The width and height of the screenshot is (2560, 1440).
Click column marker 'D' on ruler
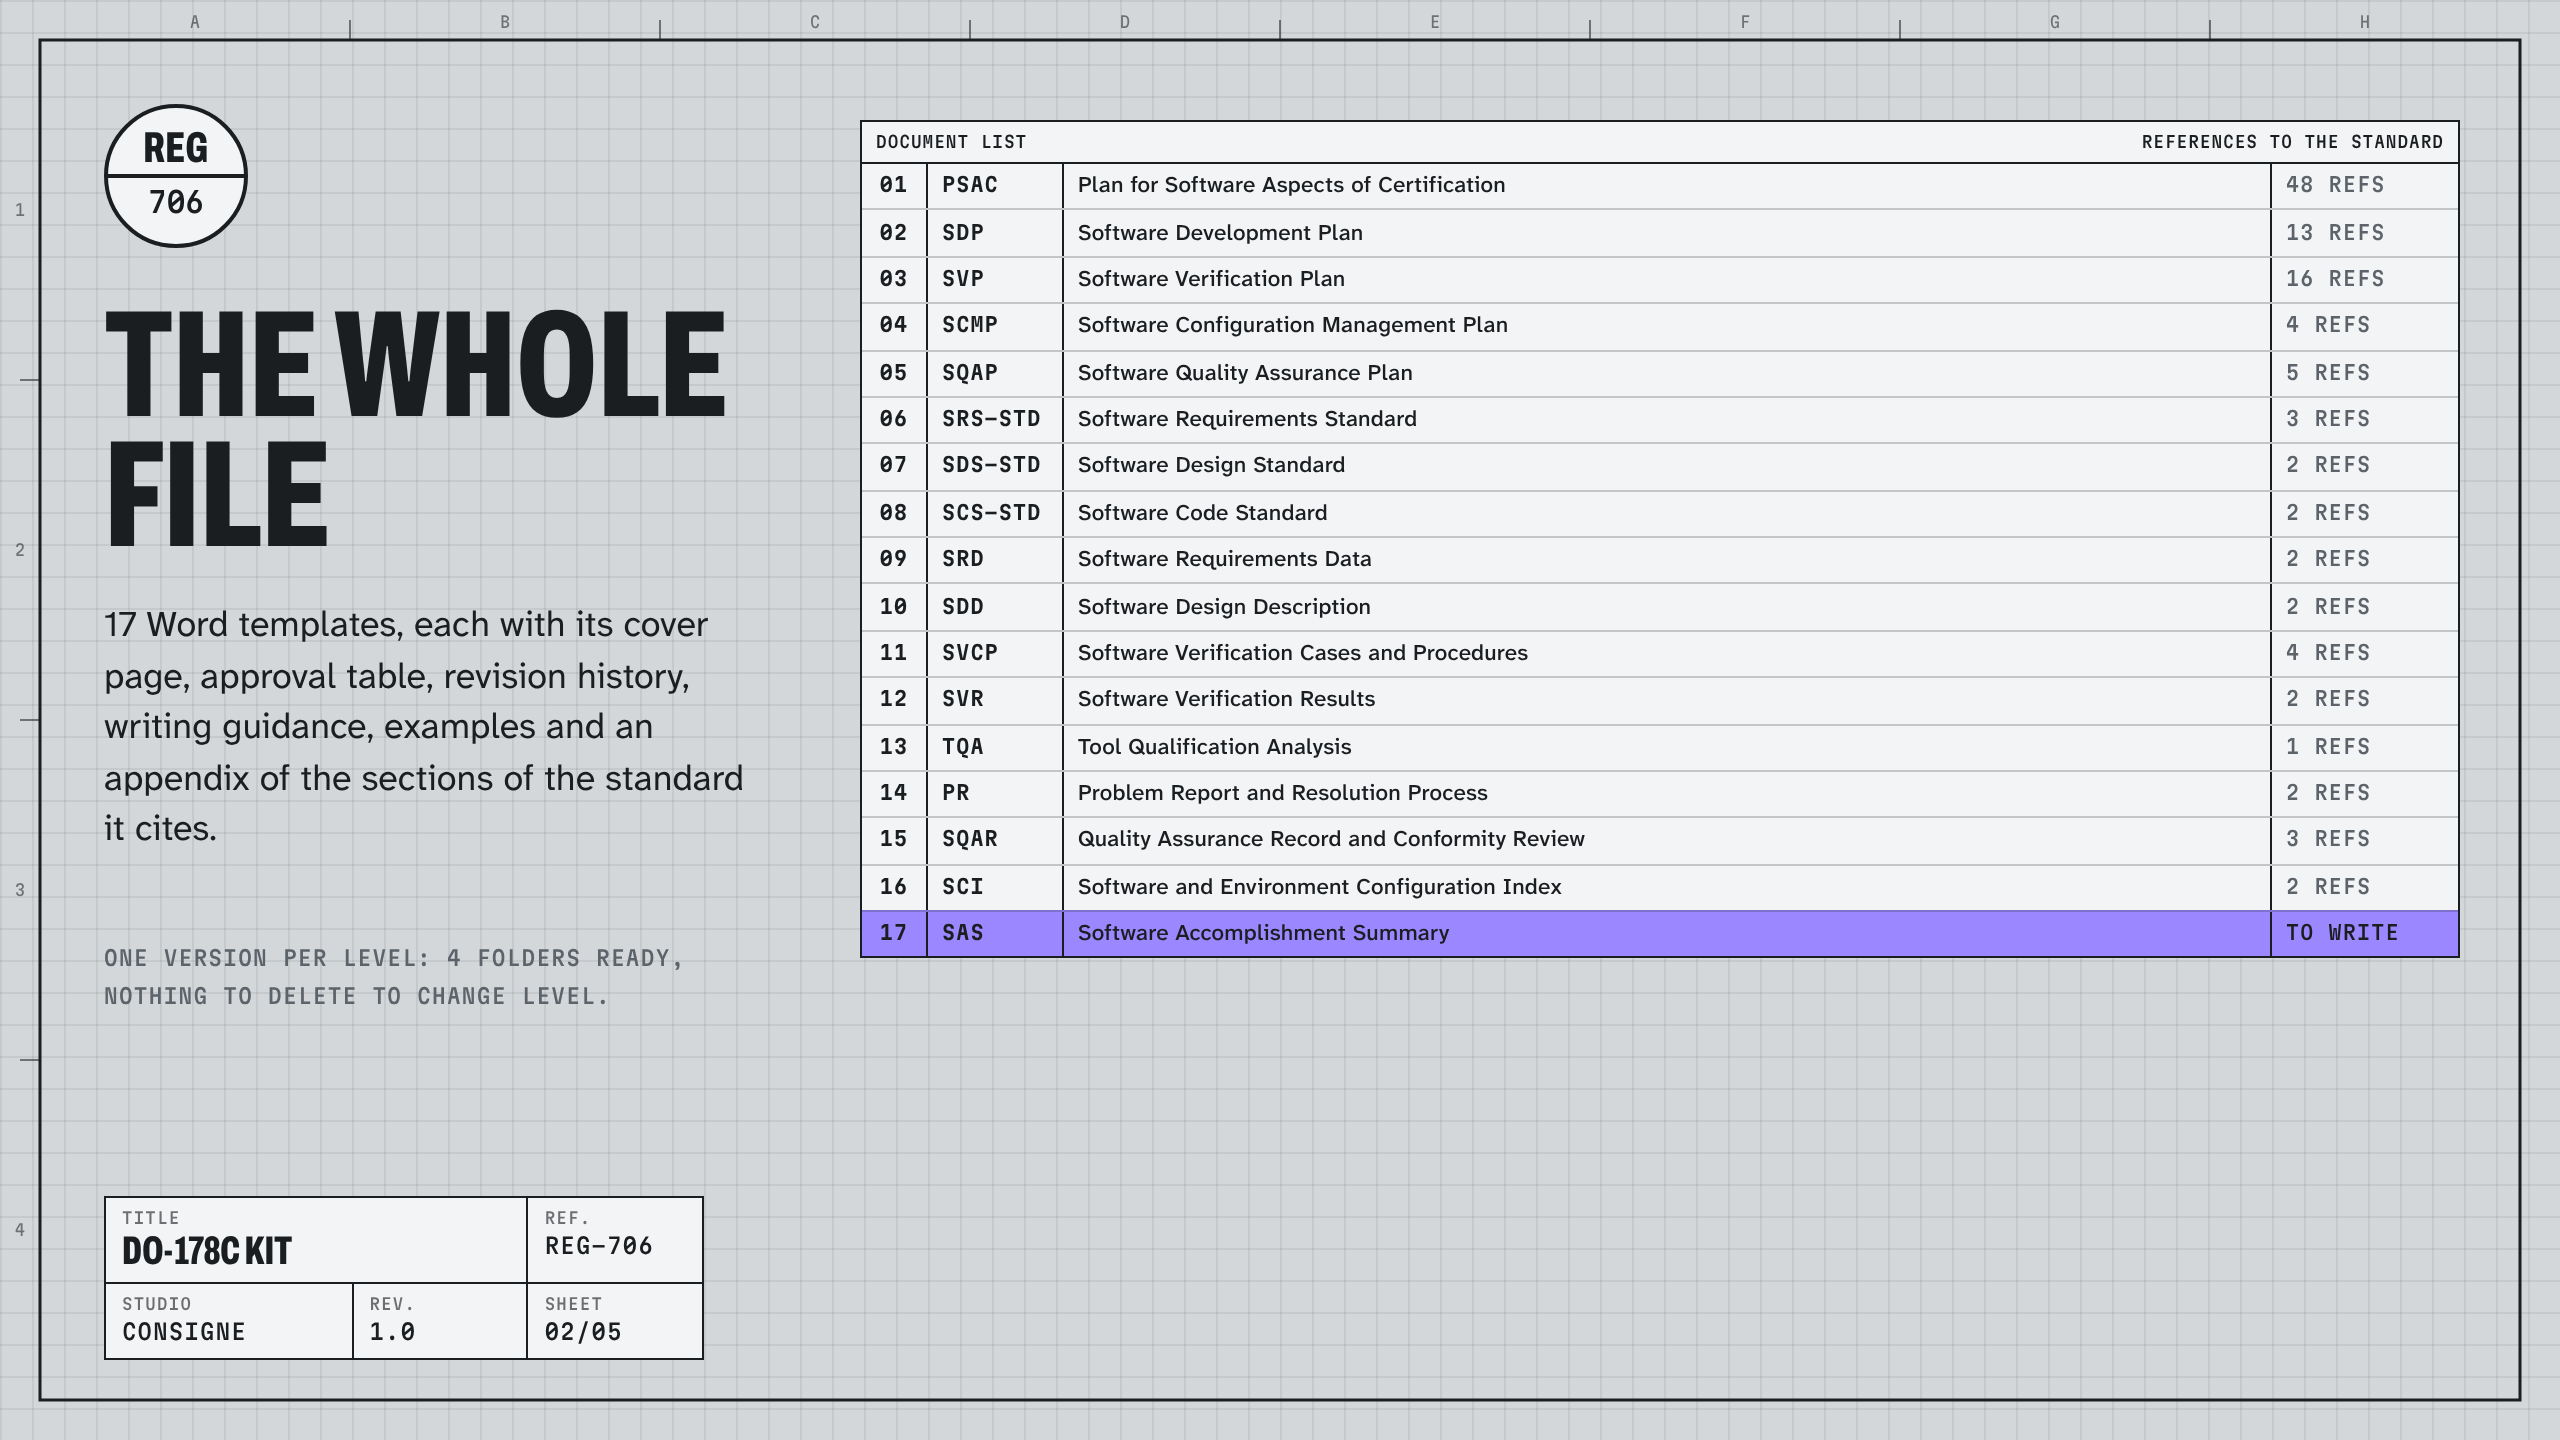1125,22
